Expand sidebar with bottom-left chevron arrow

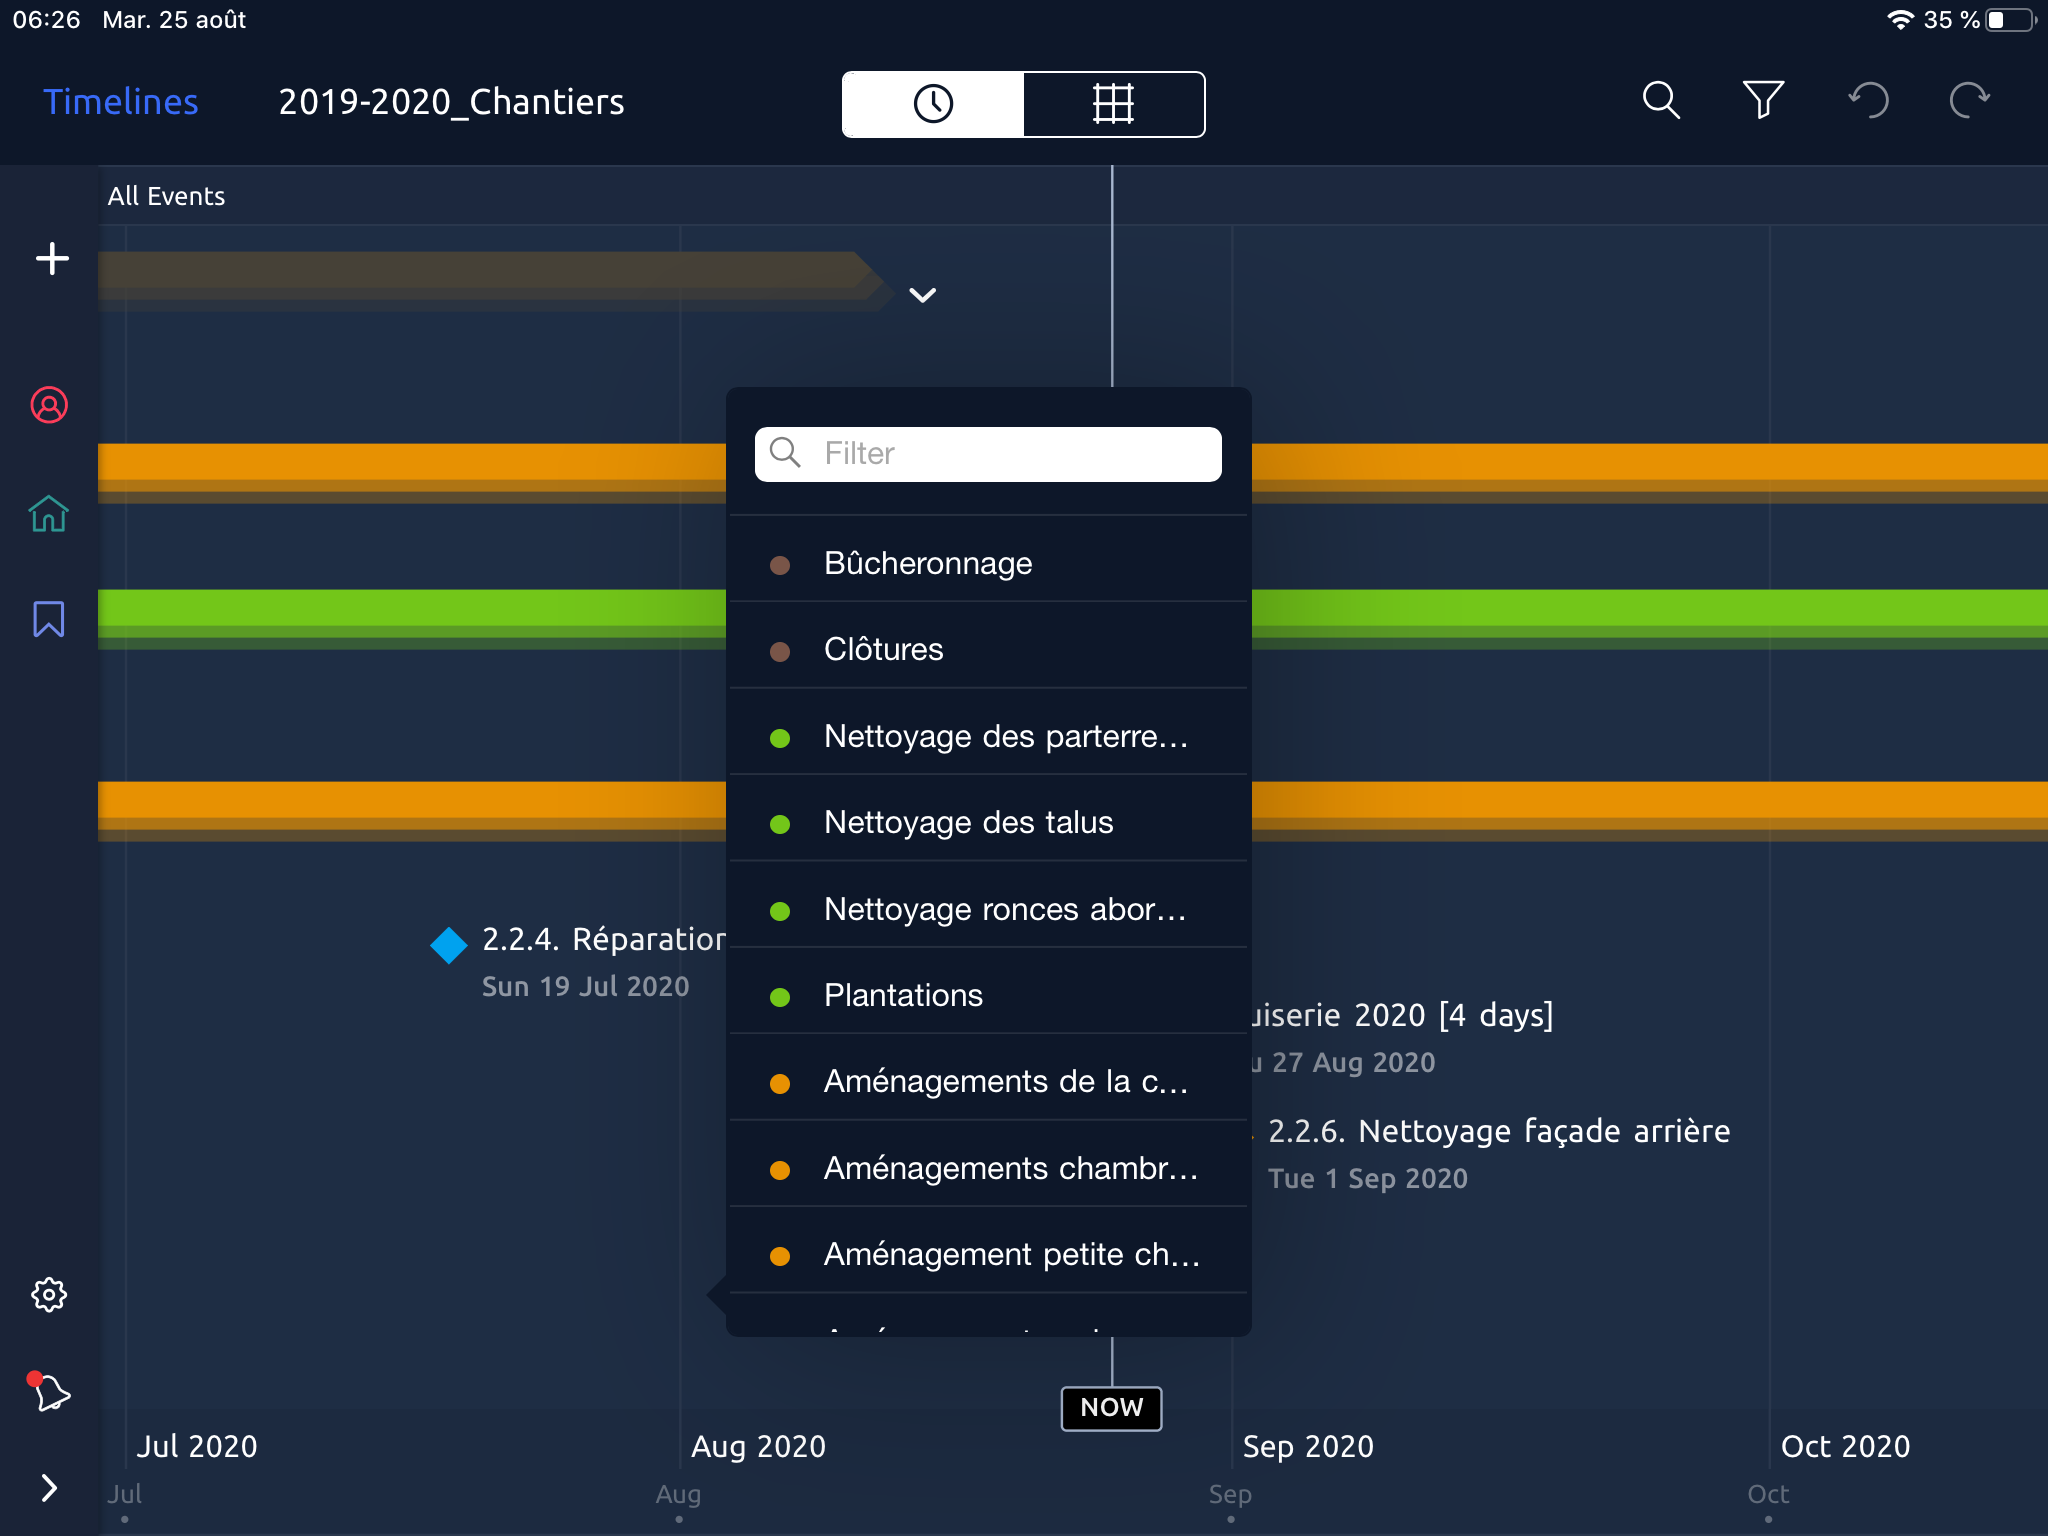tap(49, 1488)
